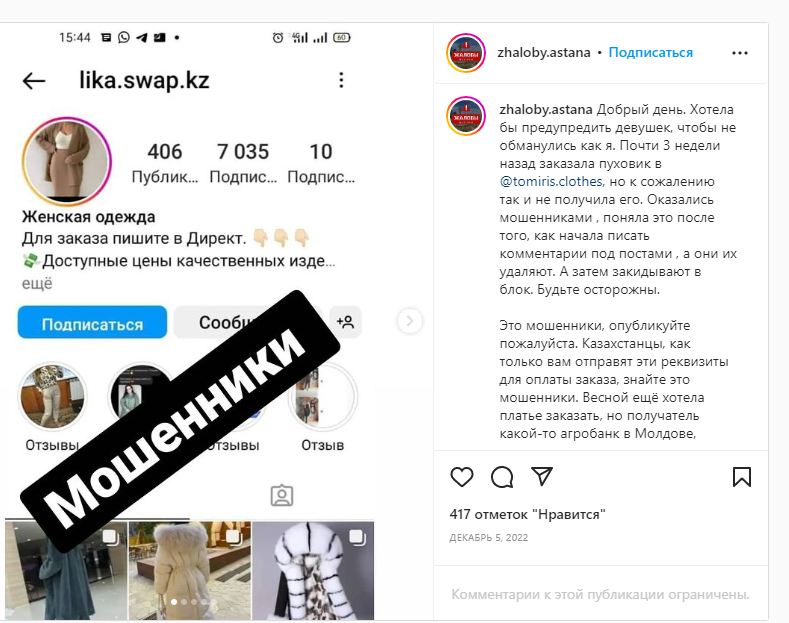Viewport: 789px width, 623px height.
Task: Go to next image with carousel arrow
Action: (410, 321)
